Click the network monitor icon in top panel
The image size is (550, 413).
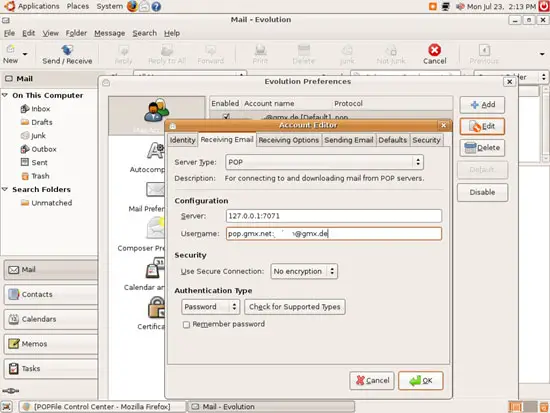[x=445, y=6]
